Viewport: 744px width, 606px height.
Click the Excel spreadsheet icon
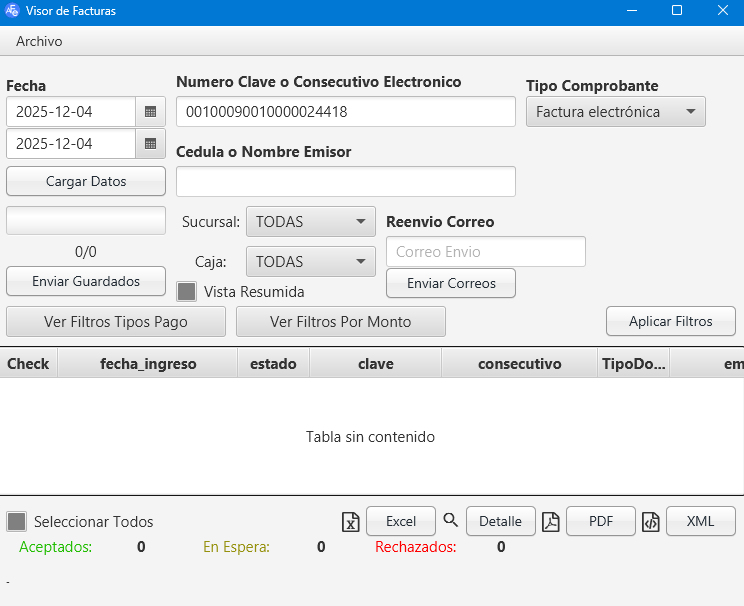350,522
